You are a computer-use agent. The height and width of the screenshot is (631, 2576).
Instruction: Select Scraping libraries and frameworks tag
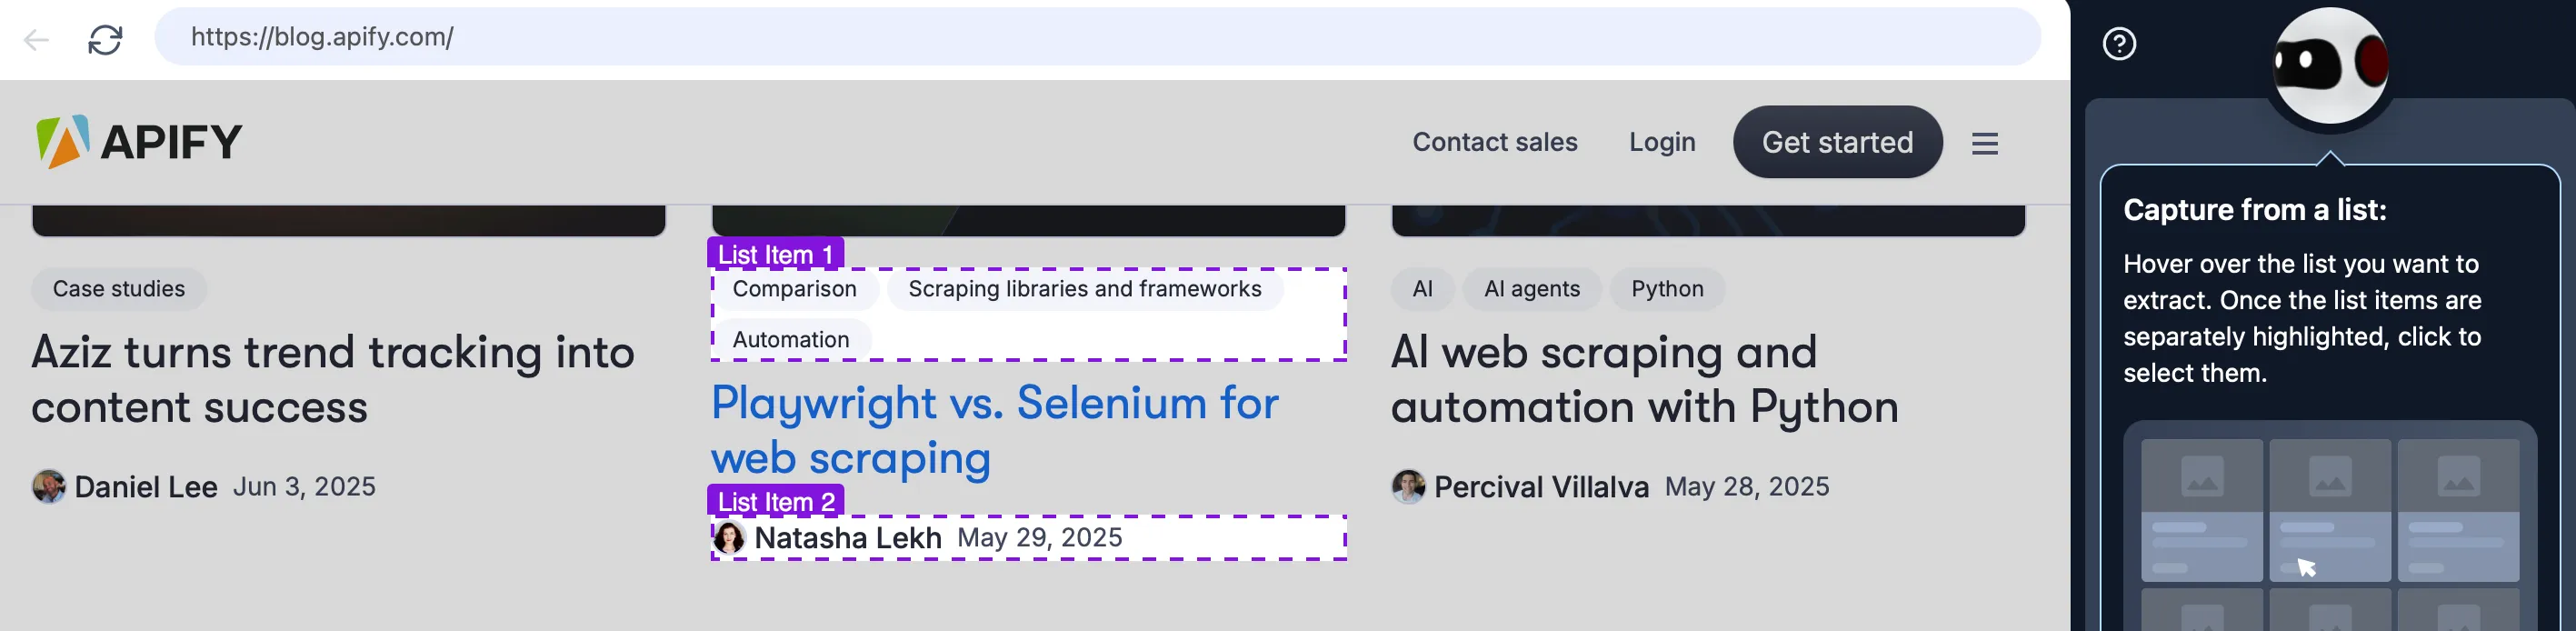[1084, 289]
